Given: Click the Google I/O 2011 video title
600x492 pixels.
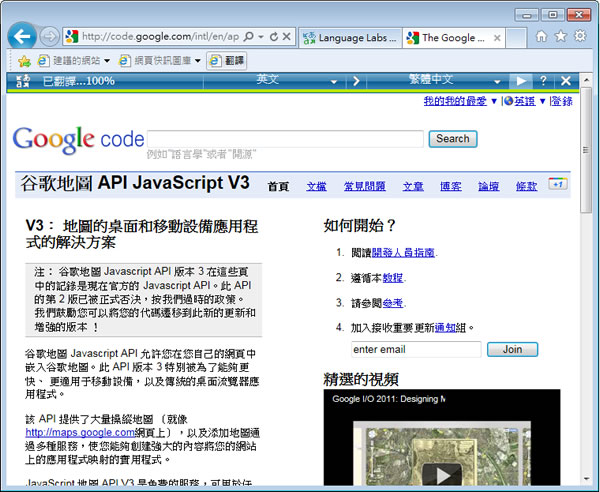Looking at the screenshot, I should (389, 399).
